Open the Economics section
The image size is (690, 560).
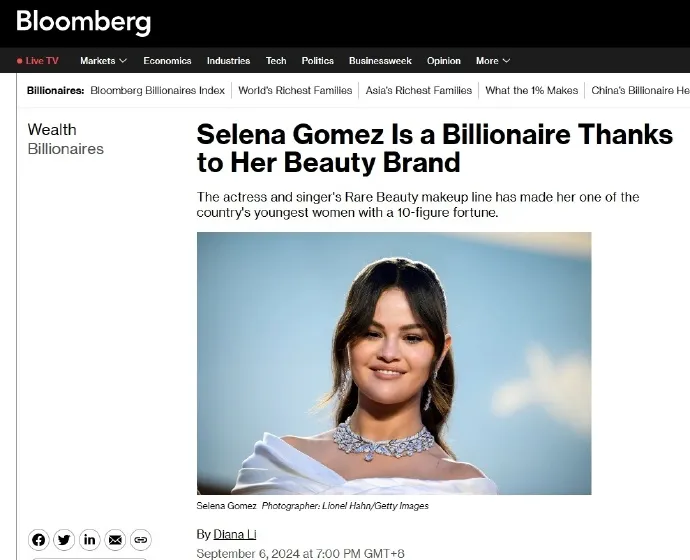167,61
